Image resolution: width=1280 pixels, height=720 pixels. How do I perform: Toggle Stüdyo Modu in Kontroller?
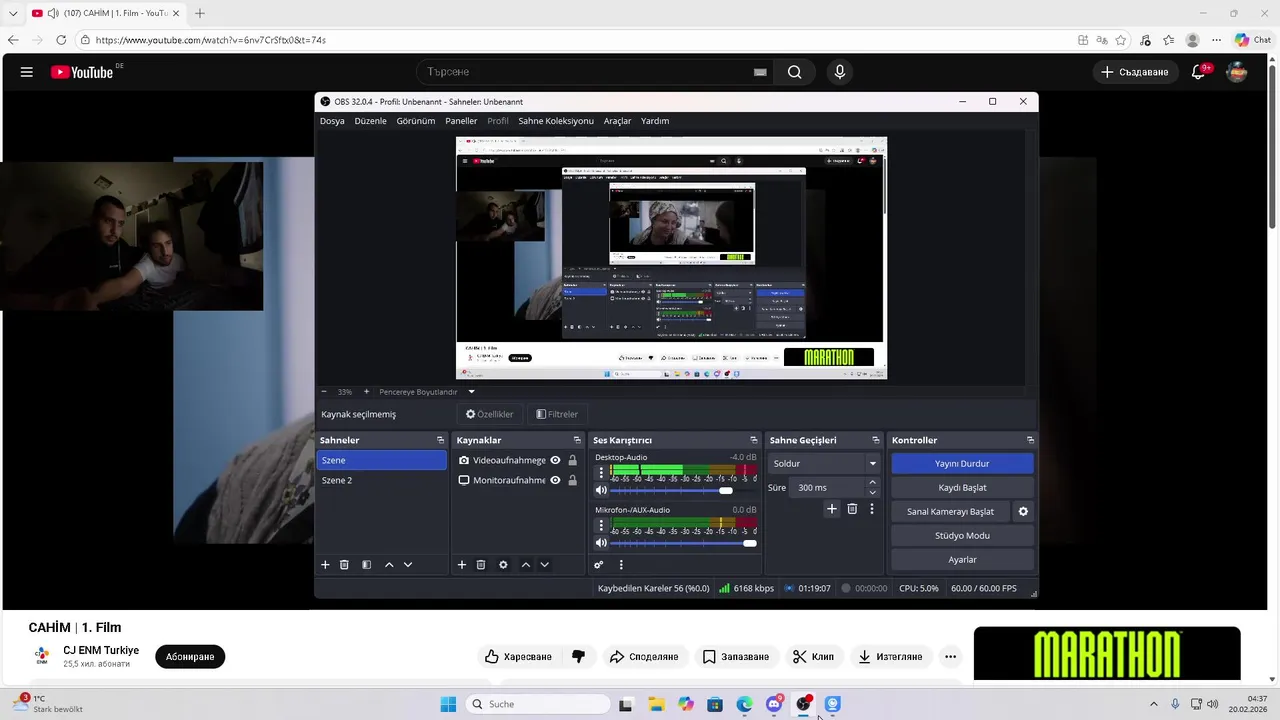962,536
